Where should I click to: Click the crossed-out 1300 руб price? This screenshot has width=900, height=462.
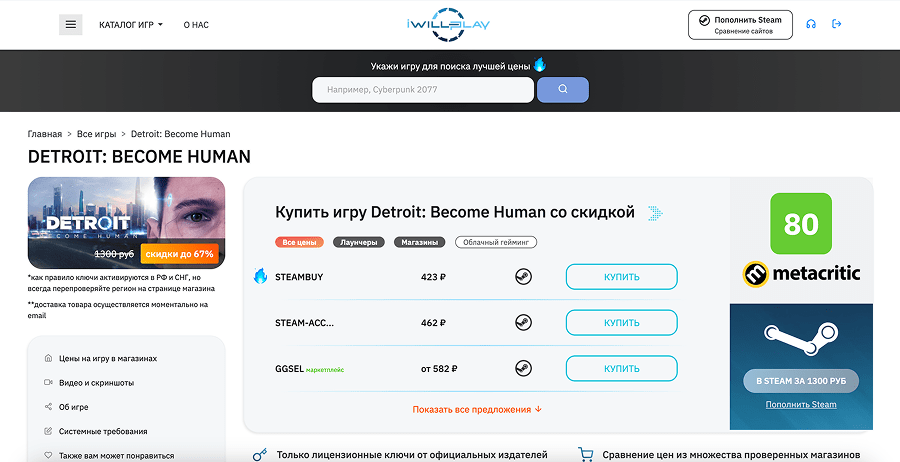[114, 254]
